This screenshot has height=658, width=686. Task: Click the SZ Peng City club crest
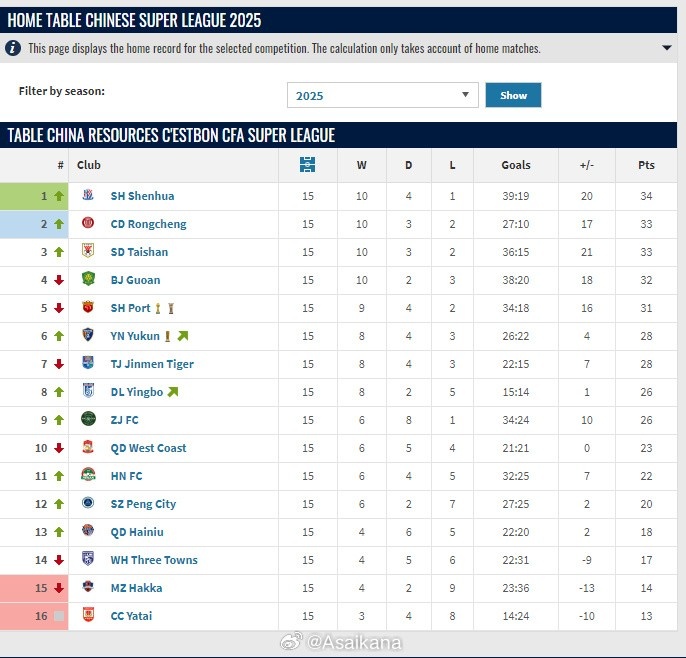[x=88, y=504]
